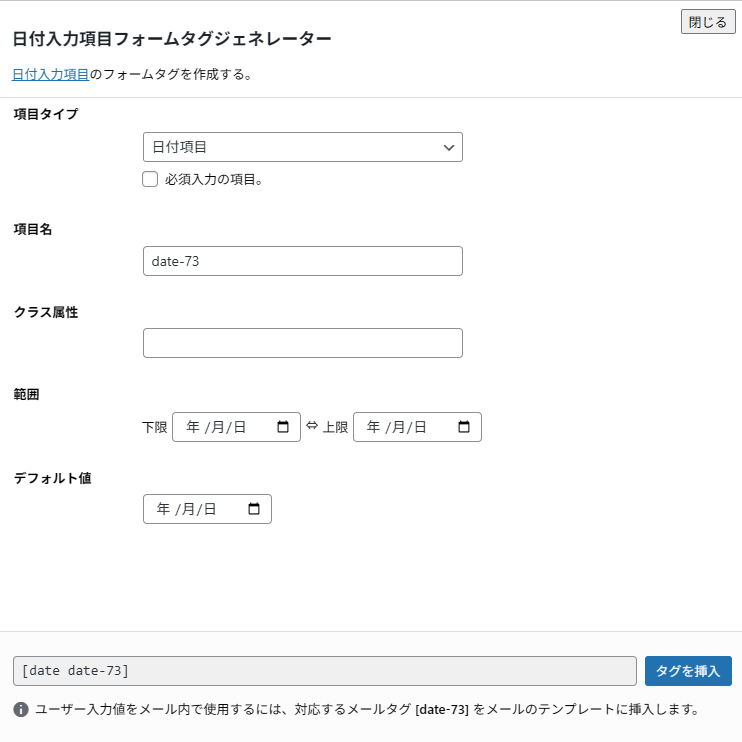The width and height of the screenshot is (742, 742).
Task: Select the 年 segment of the 上限 date
Action: [374, 427]
